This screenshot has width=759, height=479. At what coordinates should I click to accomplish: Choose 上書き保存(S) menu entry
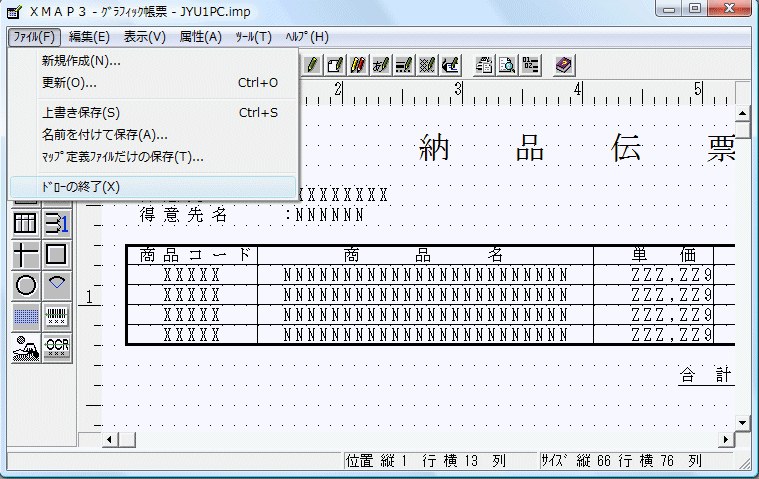pyautogui.click(x=153, y=113)
